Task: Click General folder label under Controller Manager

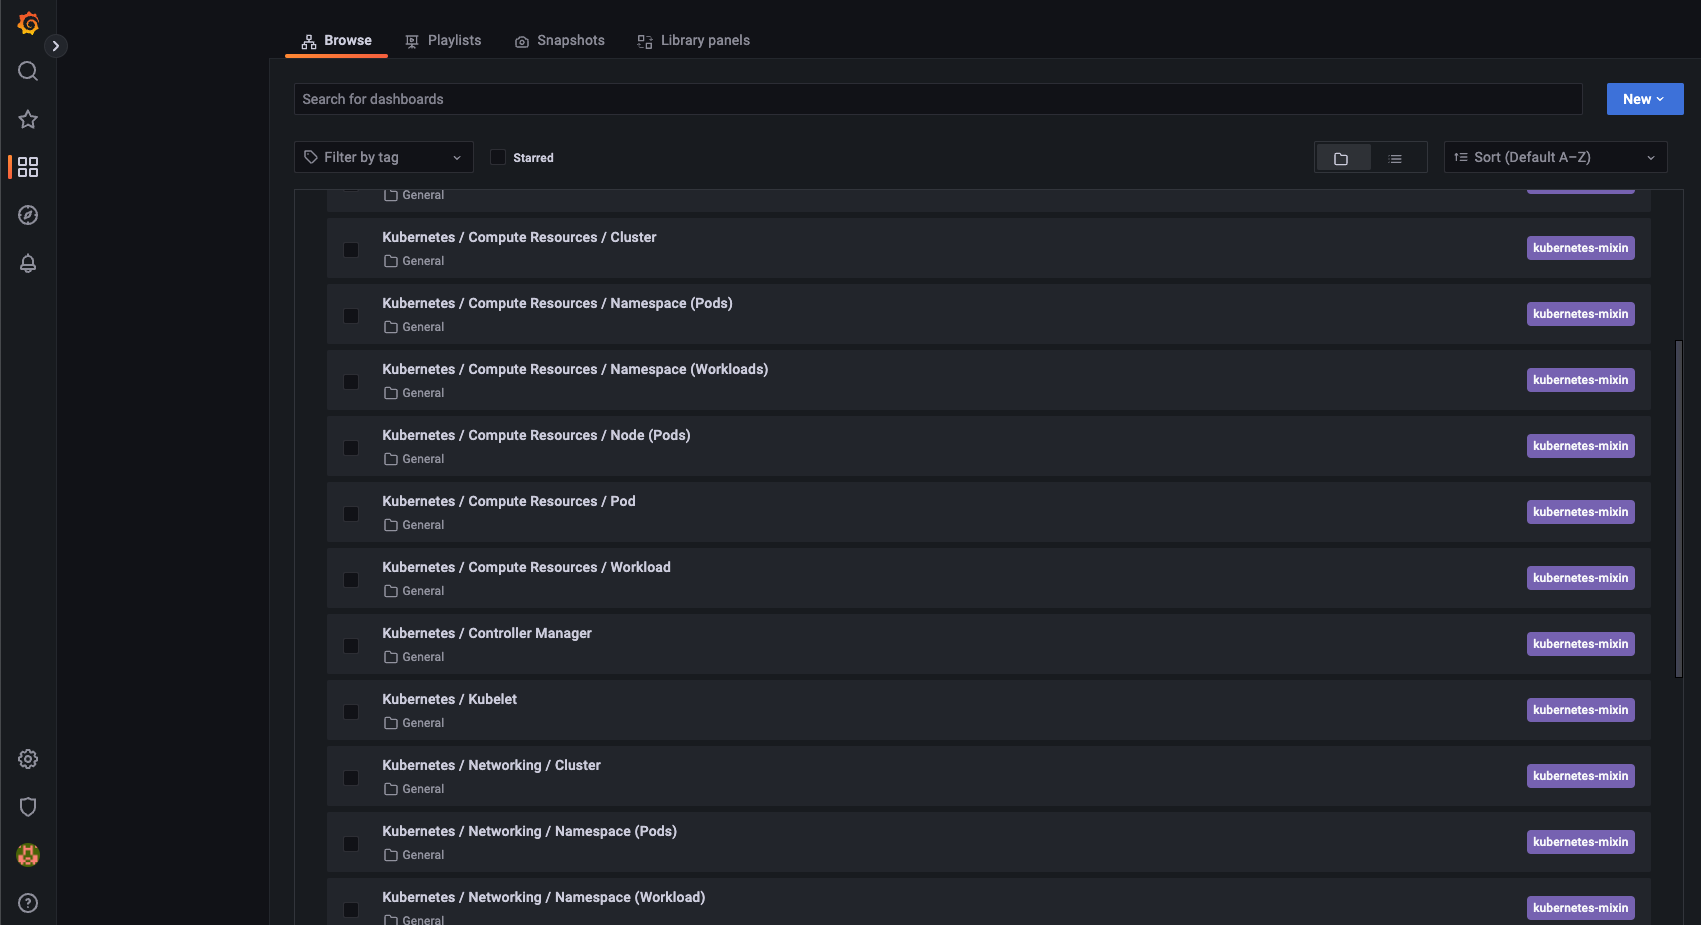Action: point(414,657)
